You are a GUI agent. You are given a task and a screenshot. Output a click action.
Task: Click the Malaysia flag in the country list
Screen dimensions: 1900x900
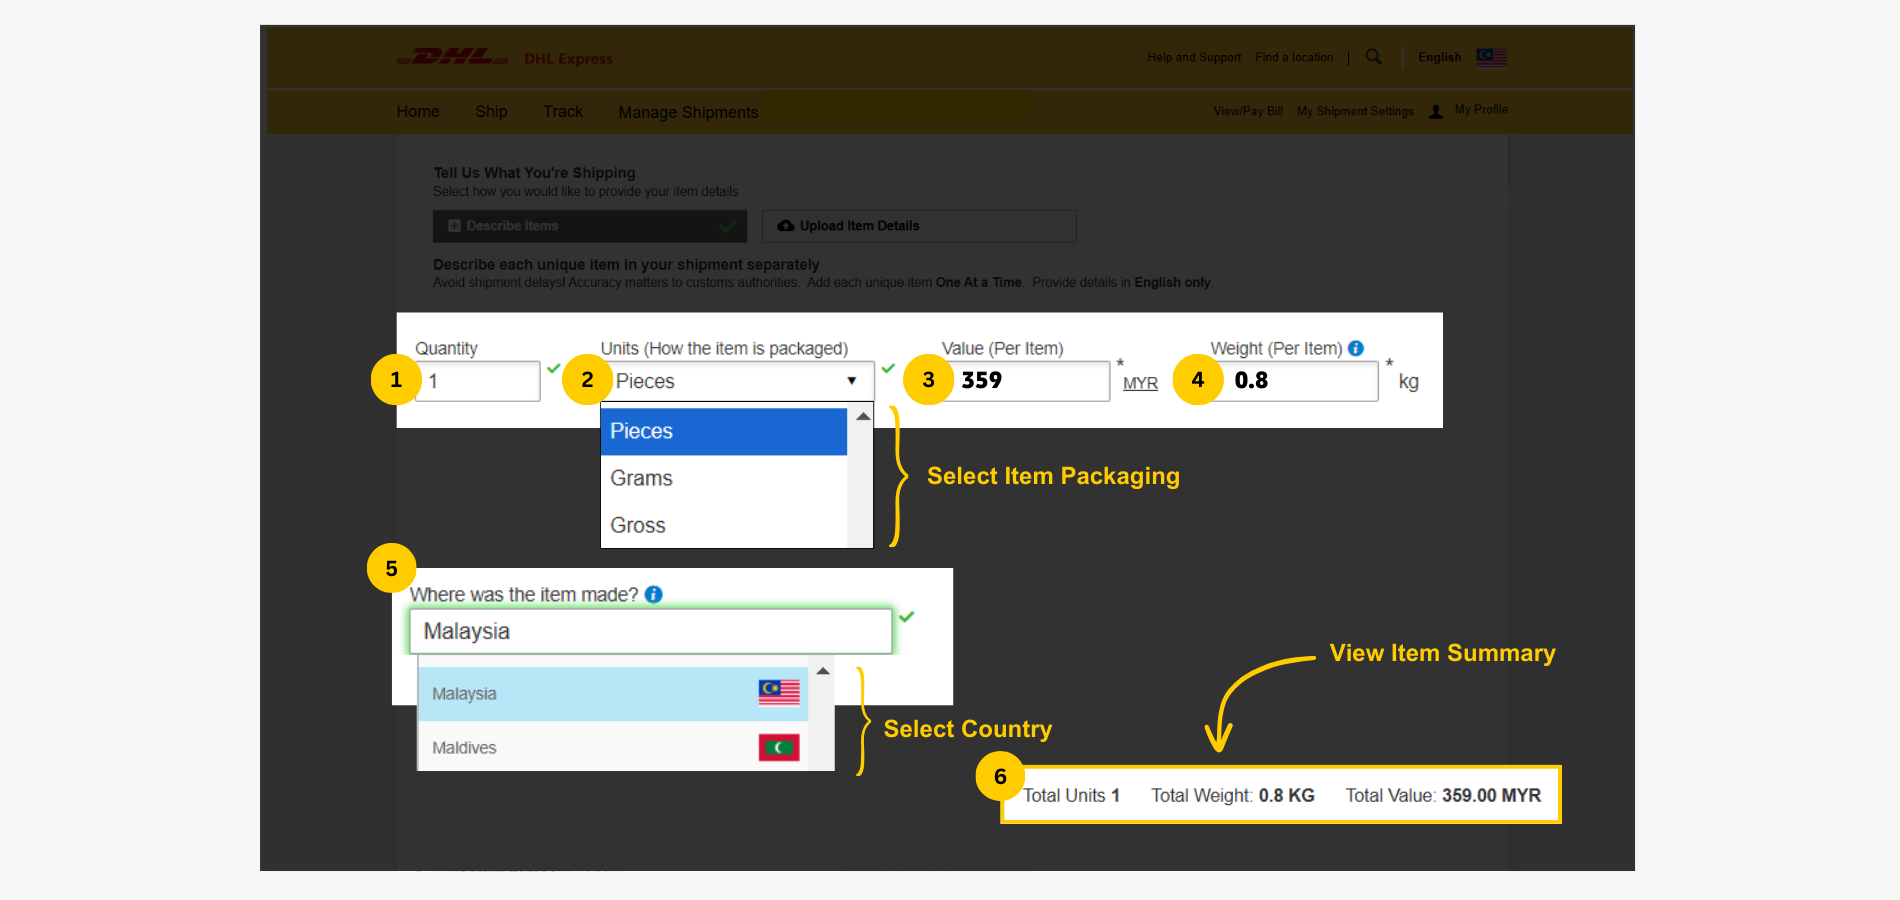779,692
